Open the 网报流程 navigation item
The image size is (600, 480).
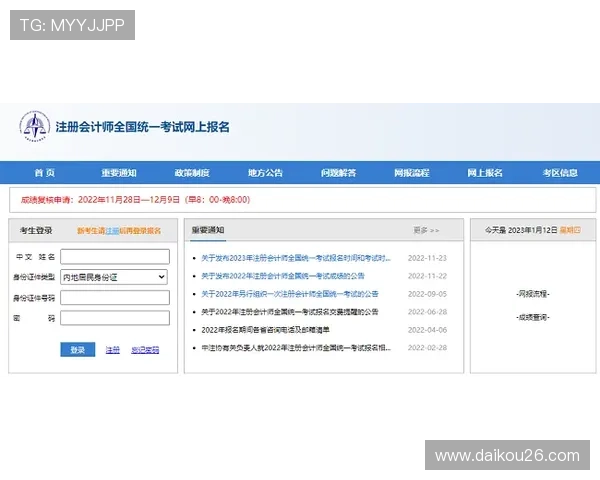pos(412,173)
